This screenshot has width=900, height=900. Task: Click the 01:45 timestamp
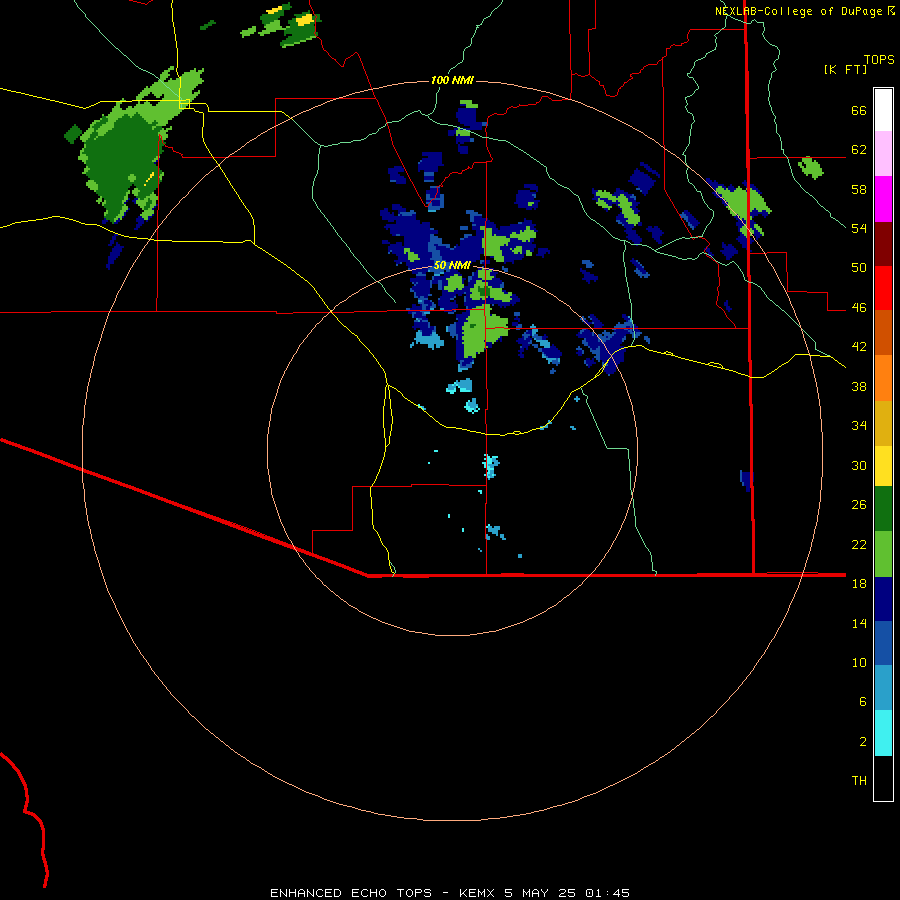[x=607, y=893]
